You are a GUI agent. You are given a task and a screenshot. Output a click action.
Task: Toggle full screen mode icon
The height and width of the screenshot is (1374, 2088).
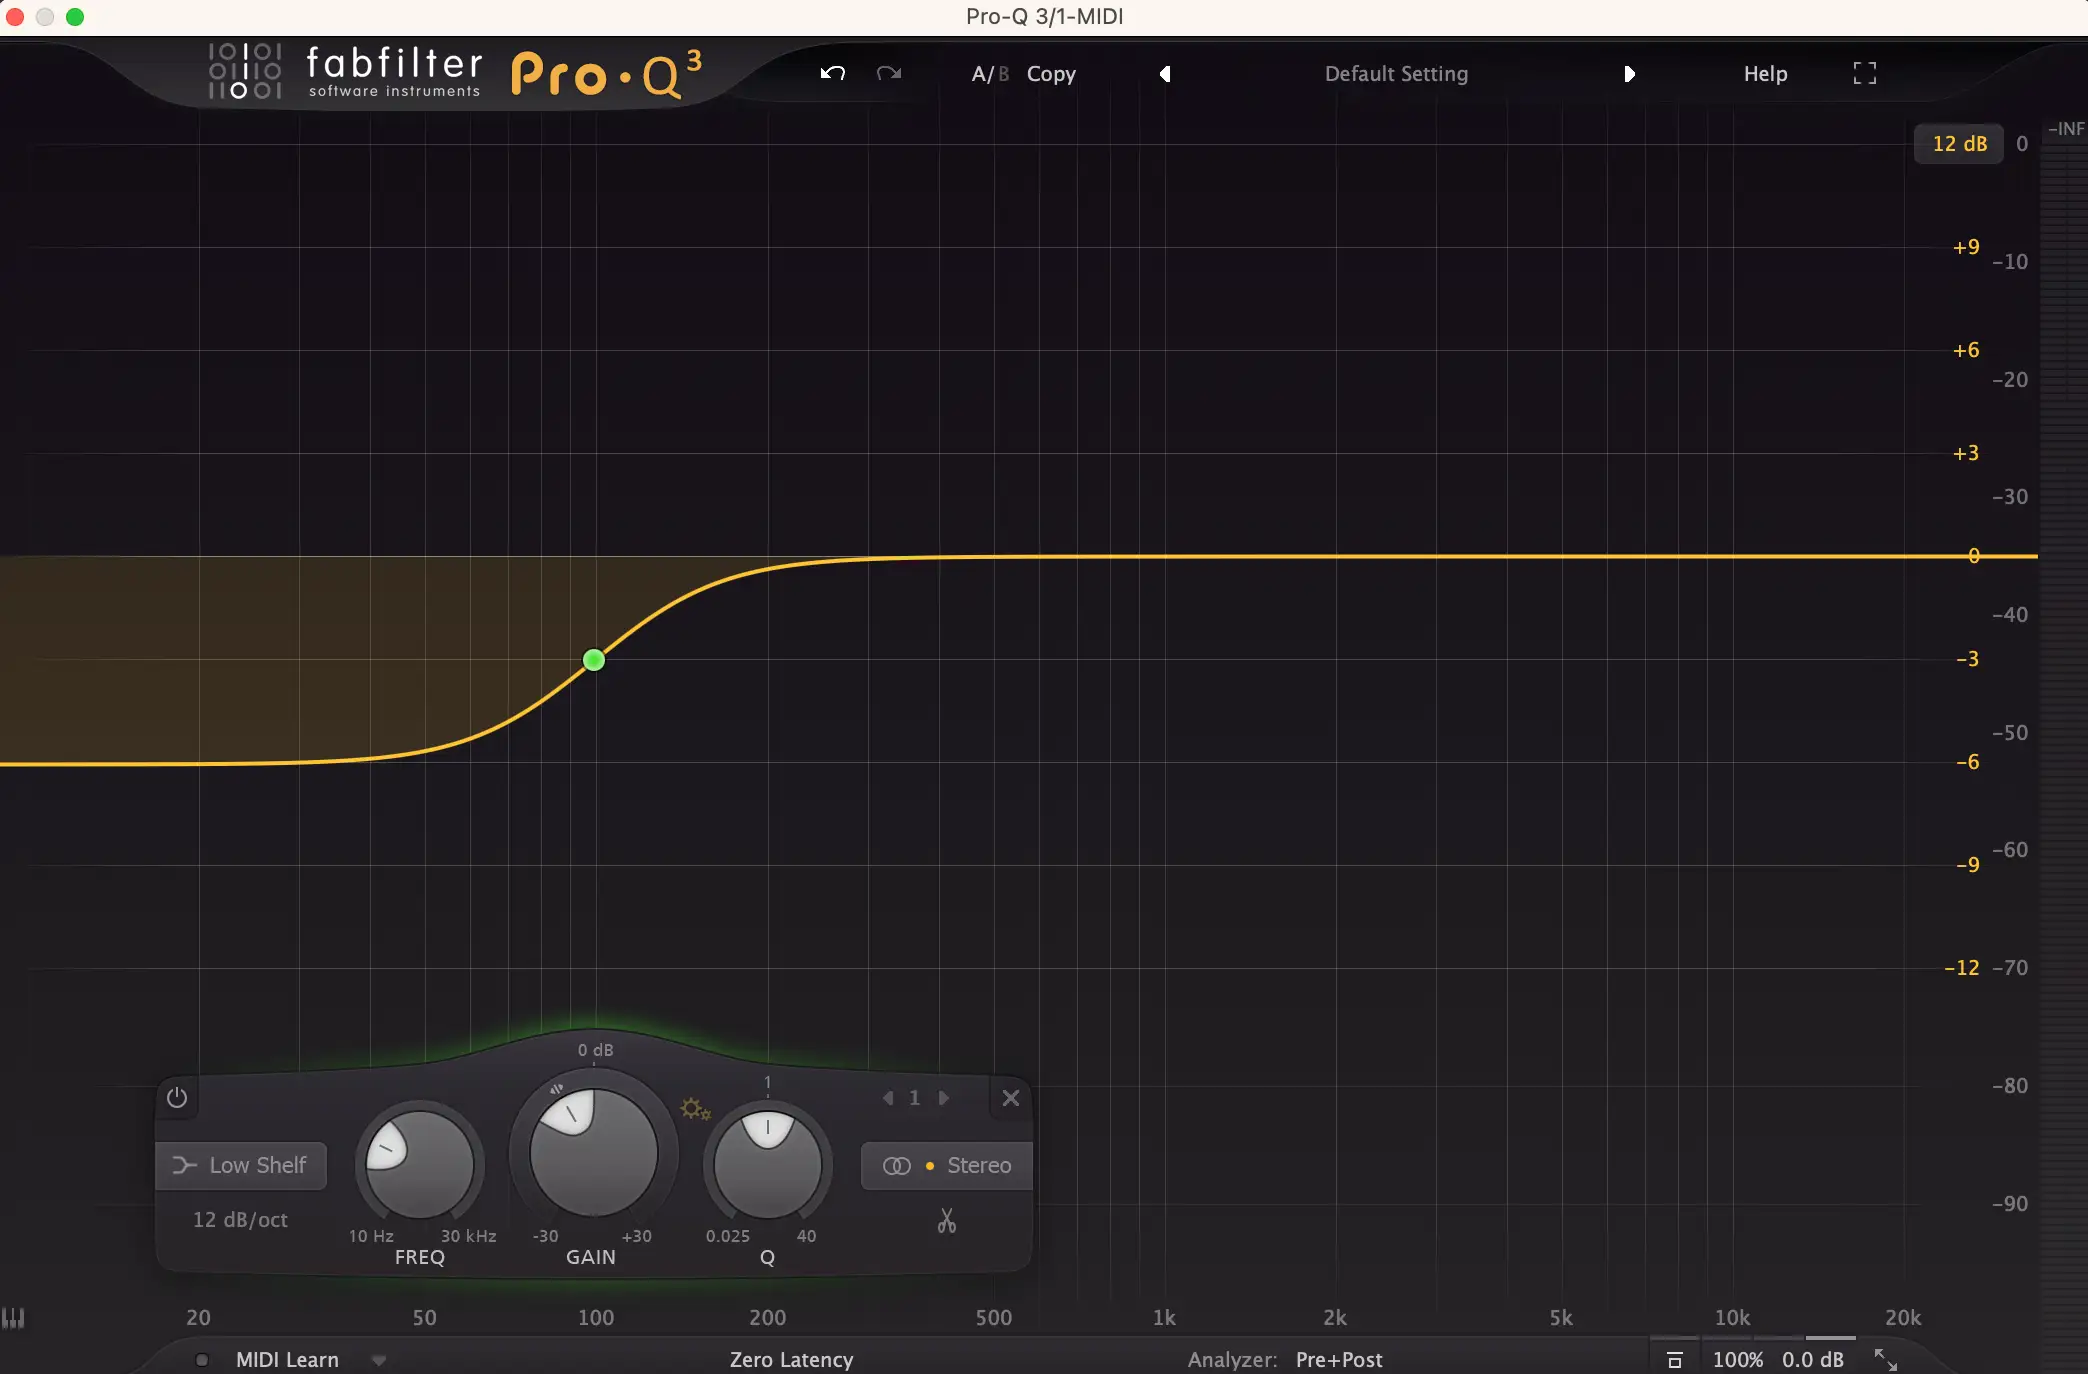1864,73
